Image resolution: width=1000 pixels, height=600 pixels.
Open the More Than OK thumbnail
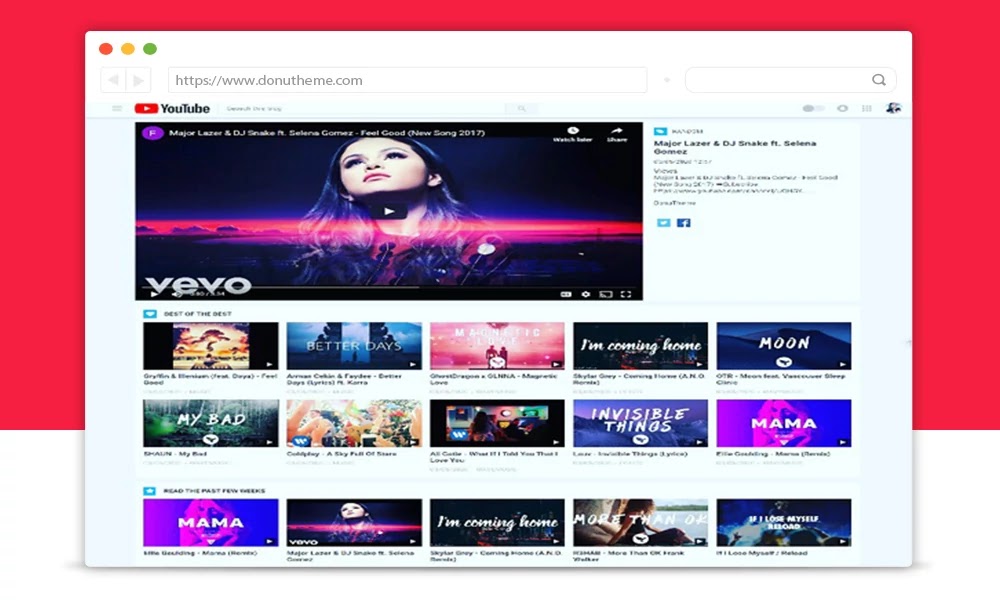pyautogui.click(x=640, y=523)
